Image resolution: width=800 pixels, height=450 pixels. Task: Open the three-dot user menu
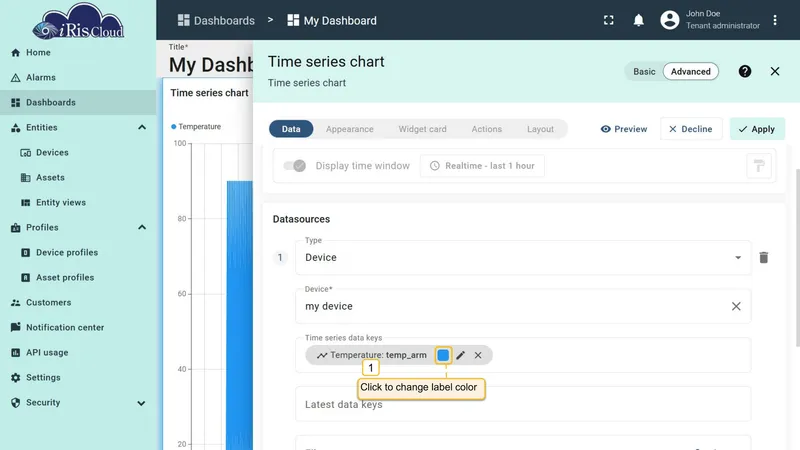(x=774, y=20)
